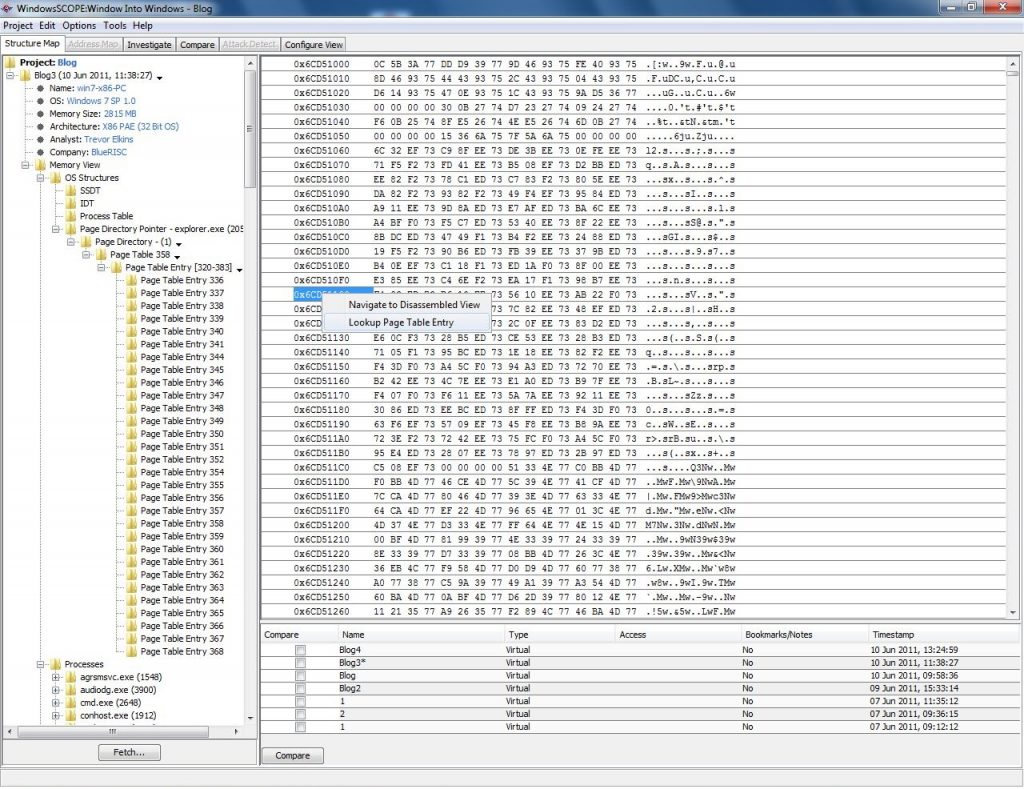Click the Blog3 snapshot folder icon
This screenshot has height=789, width=1024.
pyautogui.click(x=25, y=76)
